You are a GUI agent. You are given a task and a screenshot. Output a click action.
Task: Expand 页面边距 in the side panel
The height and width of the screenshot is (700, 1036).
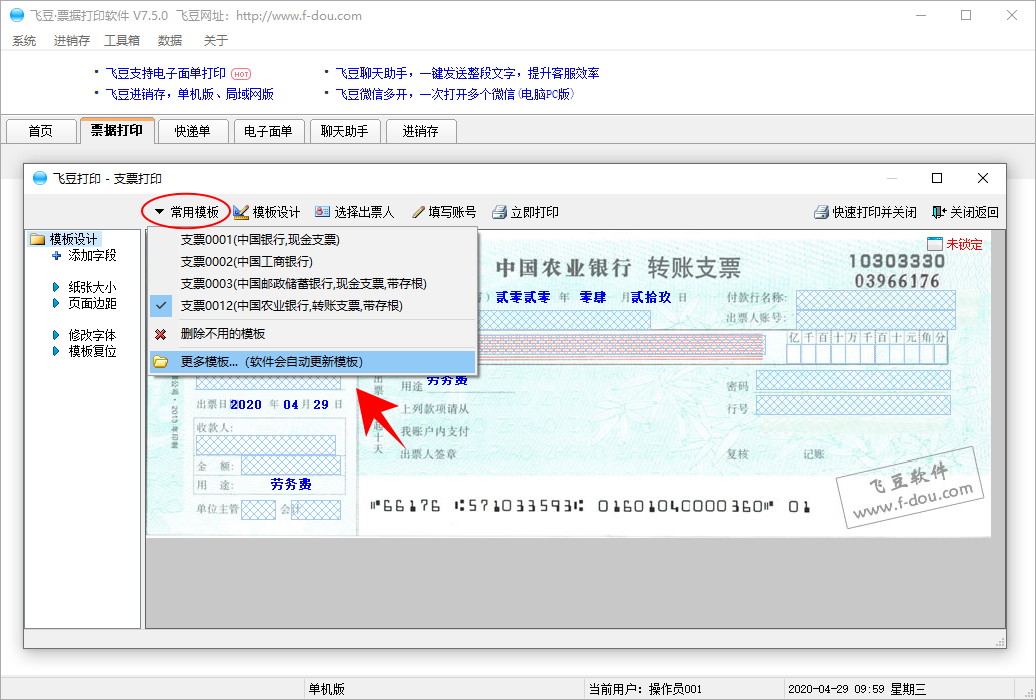[56, 303]
